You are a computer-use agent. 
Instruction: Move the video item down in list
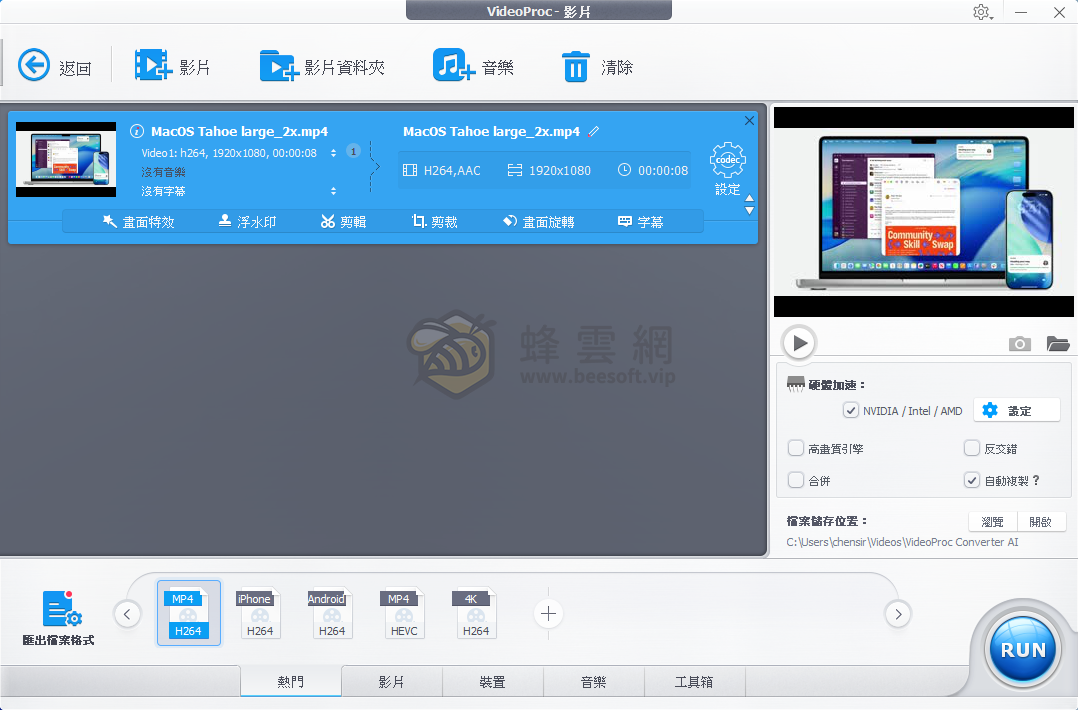pyautogui.click(x=749, y=210)
